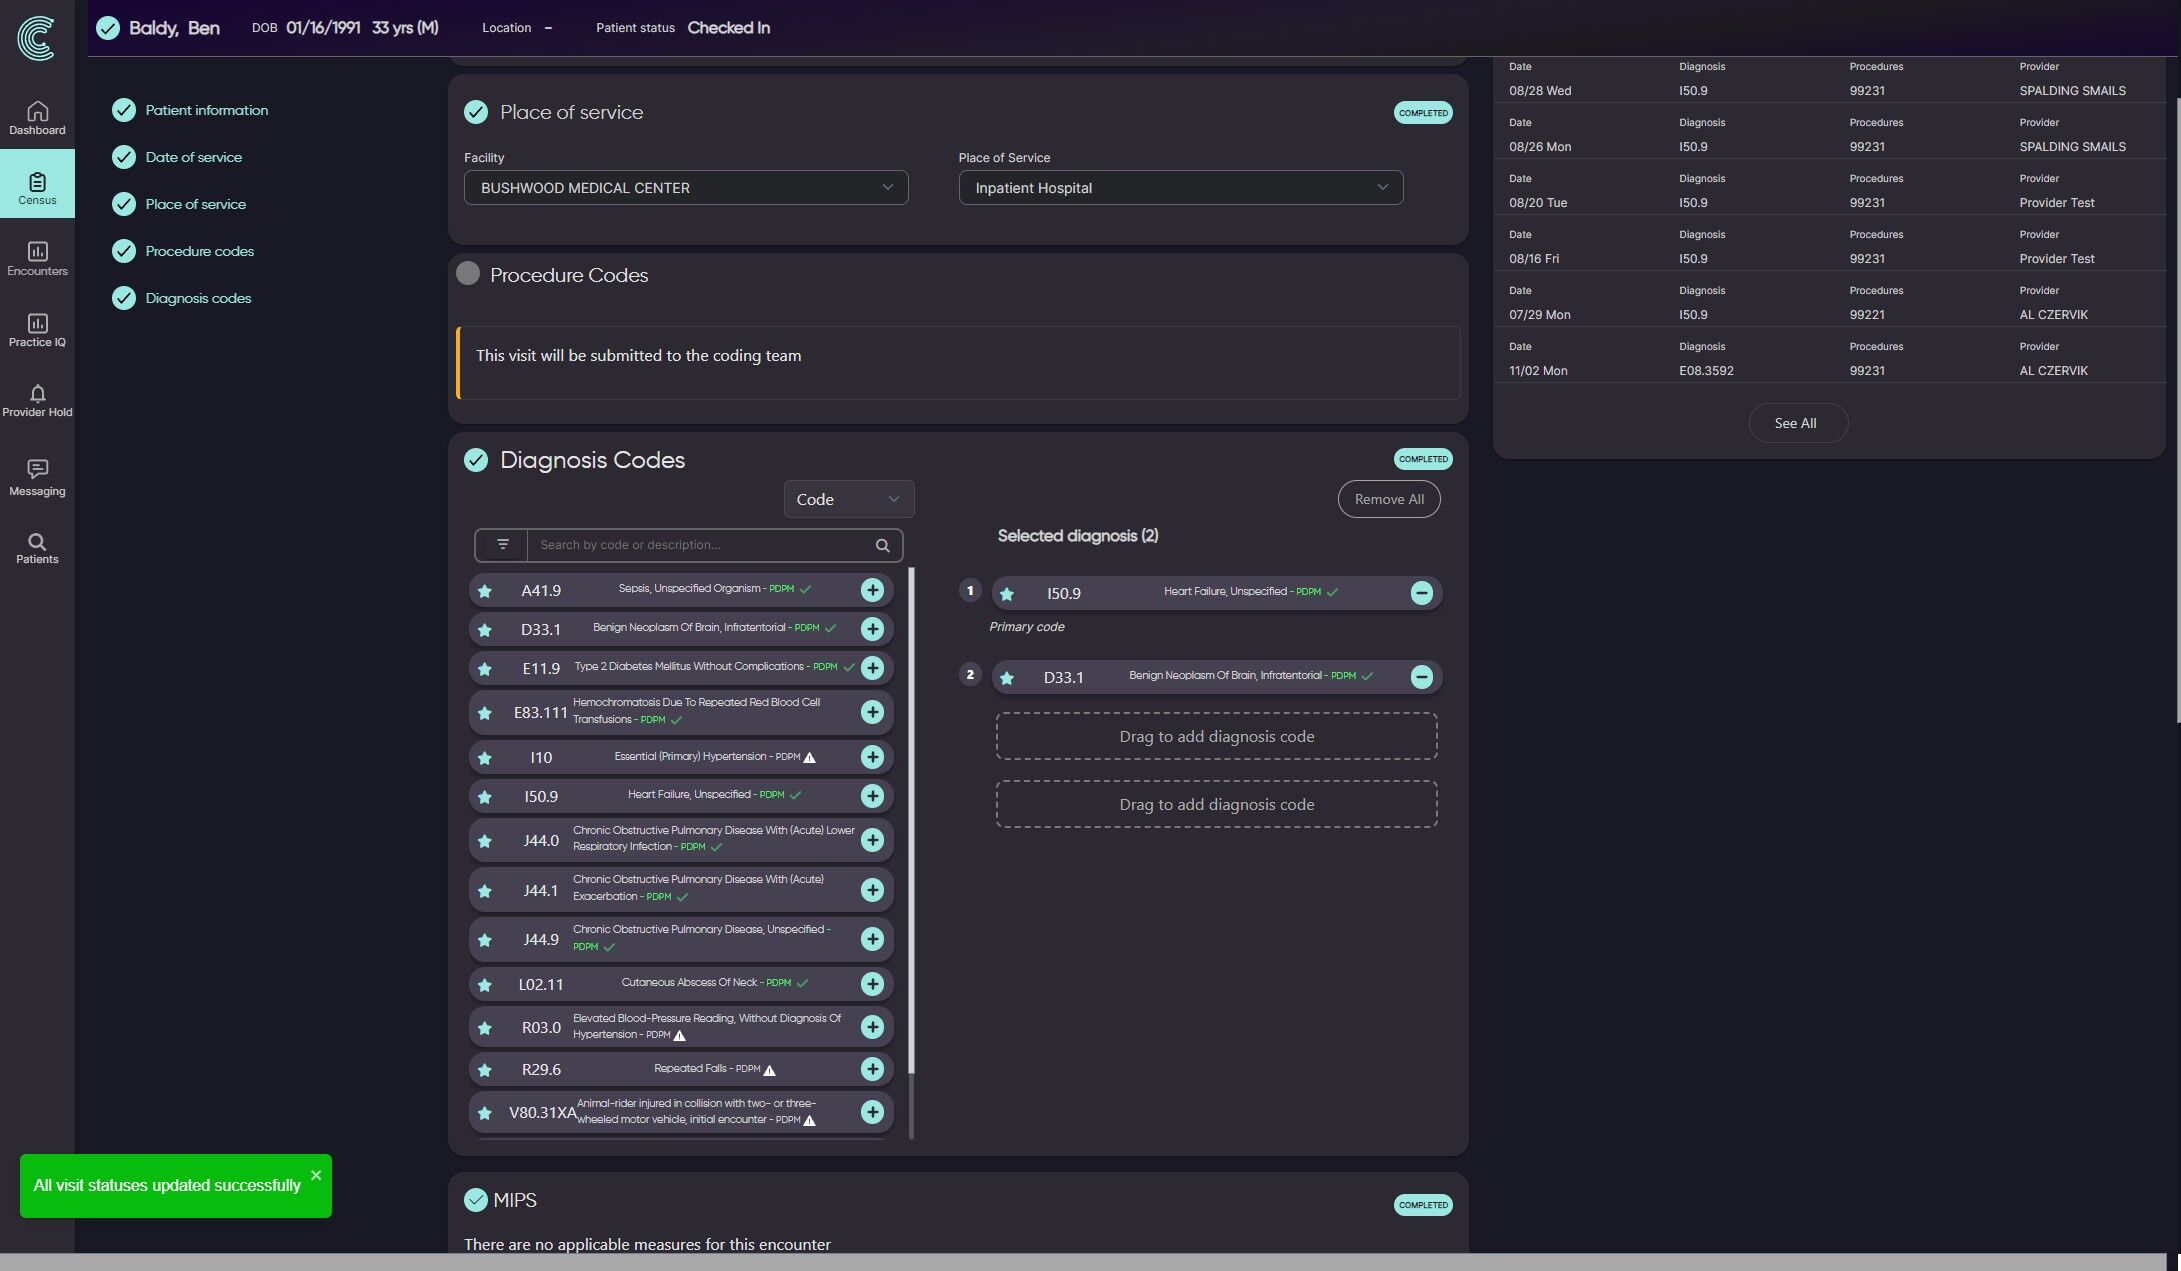Image resolution: width=2181 pixels, height=1271 pixels.
Task: Click the search magnifier in diagnosis search box
Action: pos(882,545)
